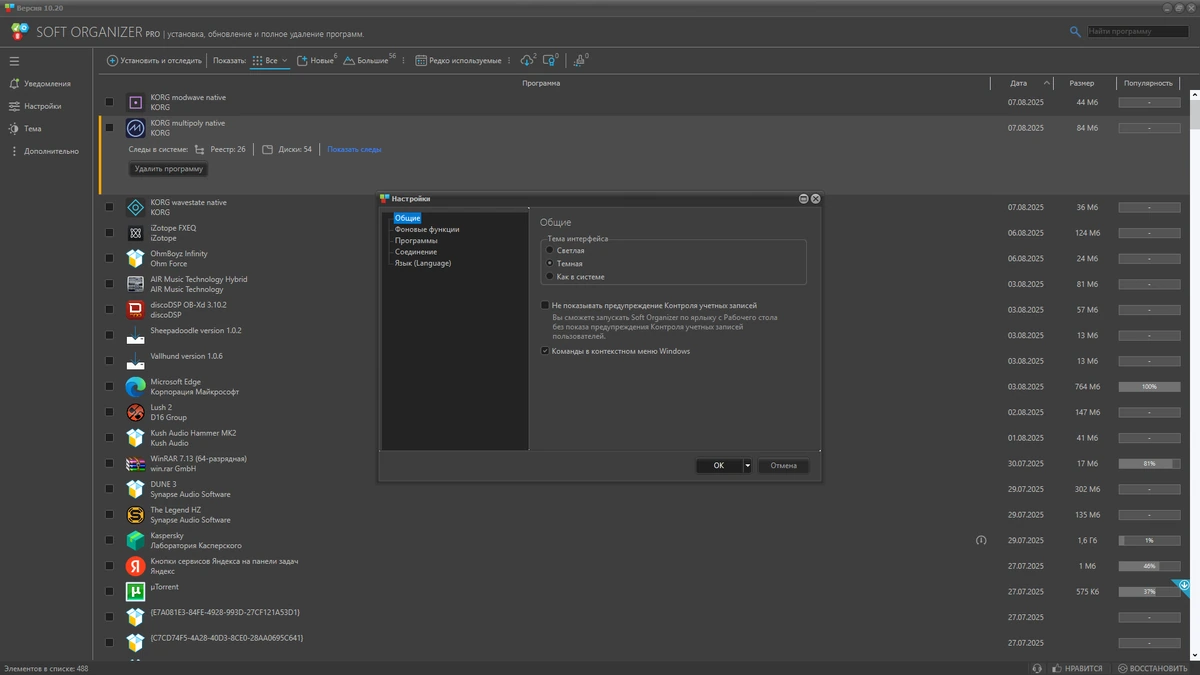Click the WinRAR icon
The width and height of the screenshot is (1200, 675).
[x=135, y=464]
